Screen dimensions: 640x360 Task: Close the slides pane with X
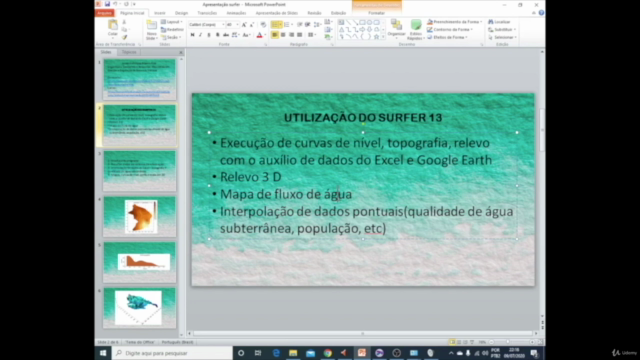point(181,52)
